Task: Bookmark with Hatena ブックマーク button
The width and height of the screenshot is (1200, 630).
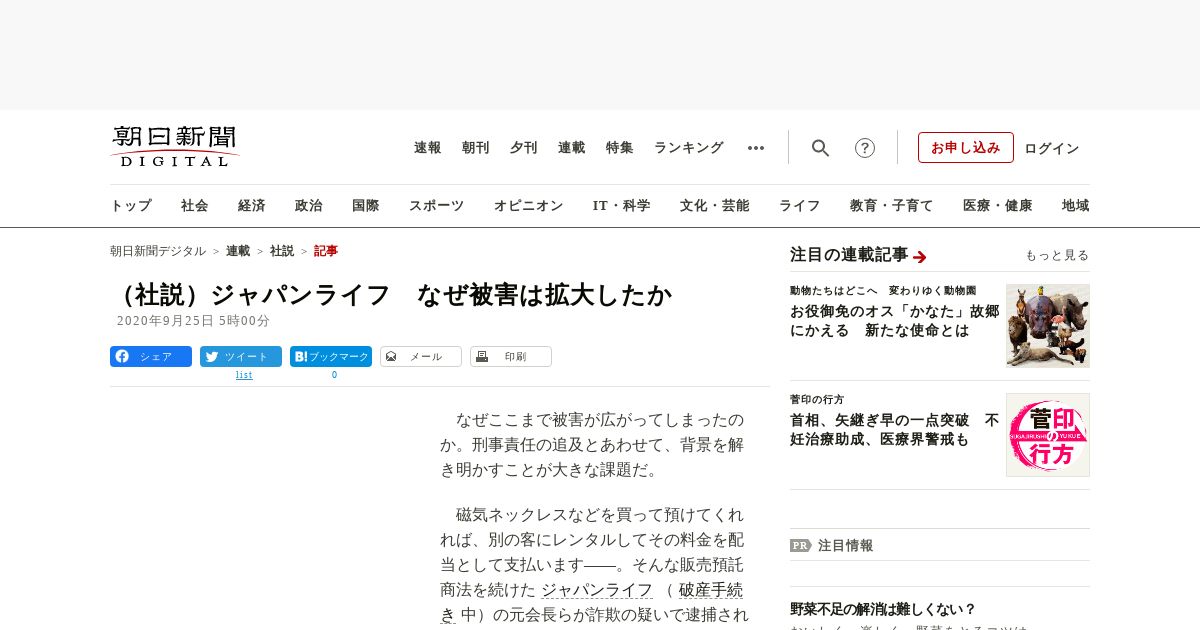Action: (331, 356)
